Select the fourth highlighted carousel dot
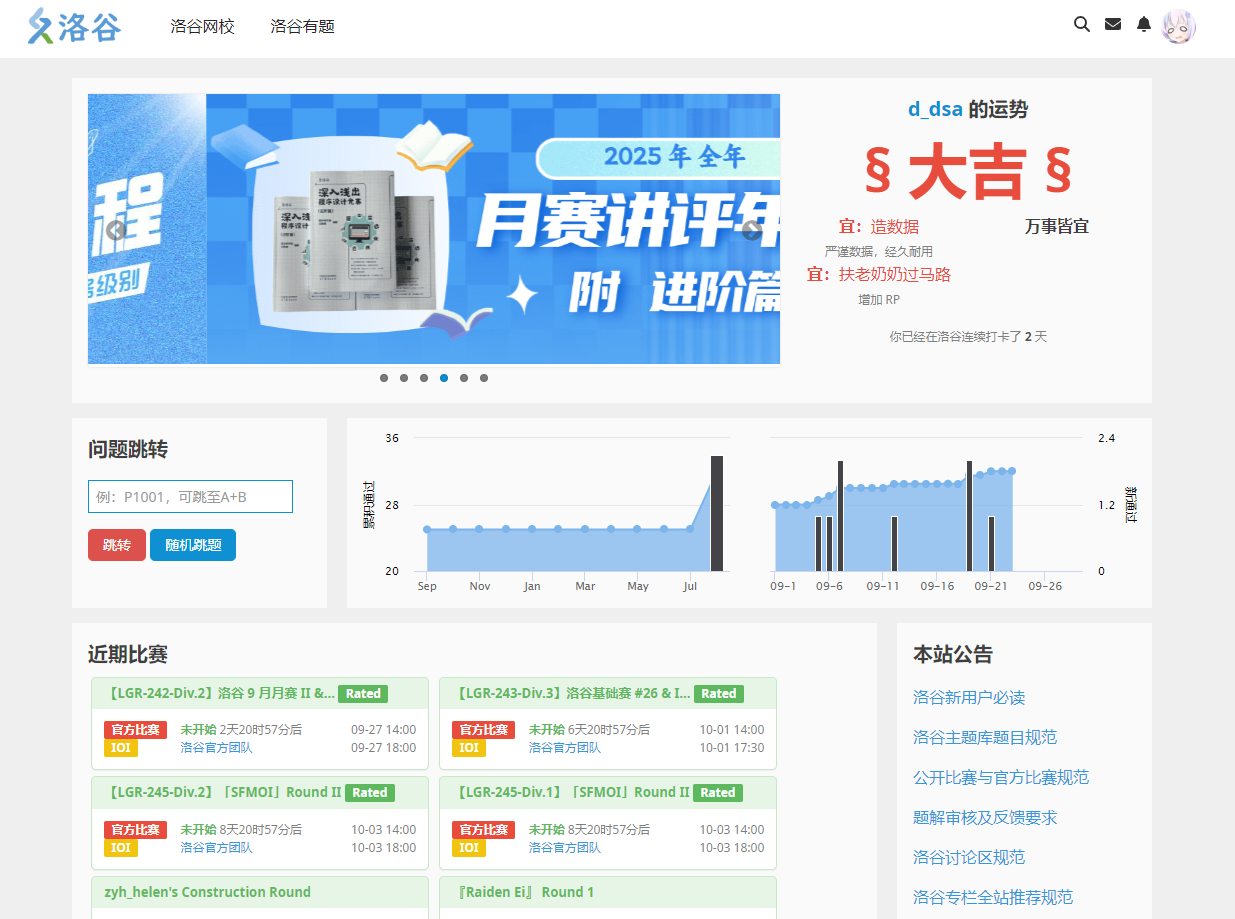 (444, 378)
